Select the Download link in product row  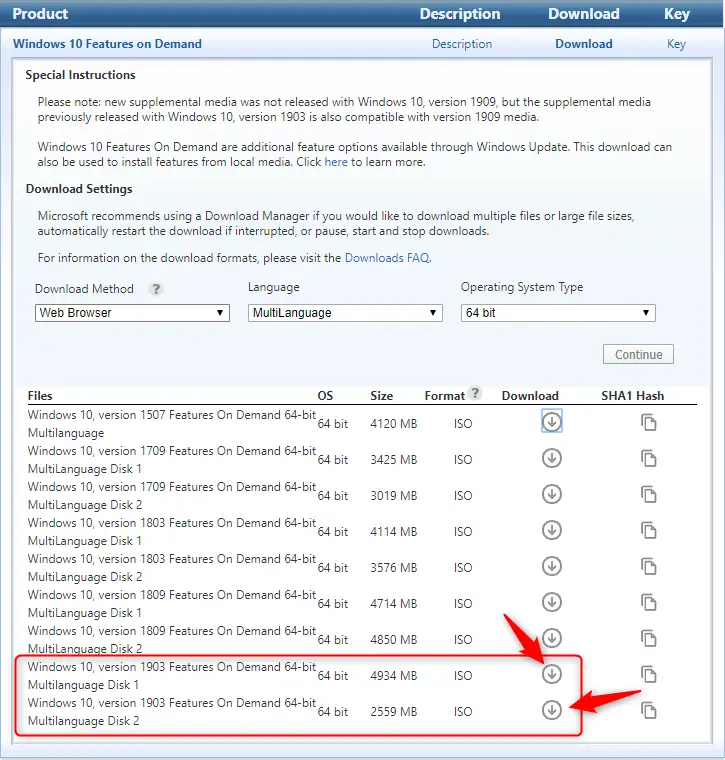point(583,44)
